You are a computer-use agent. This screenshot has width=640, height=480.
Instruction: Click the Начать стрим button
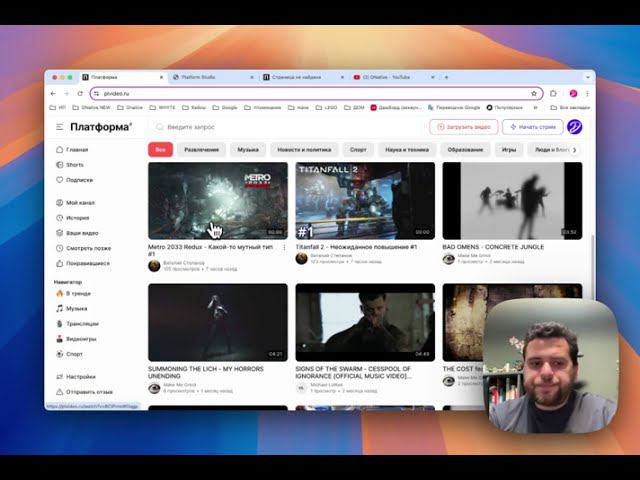(533, 127)
